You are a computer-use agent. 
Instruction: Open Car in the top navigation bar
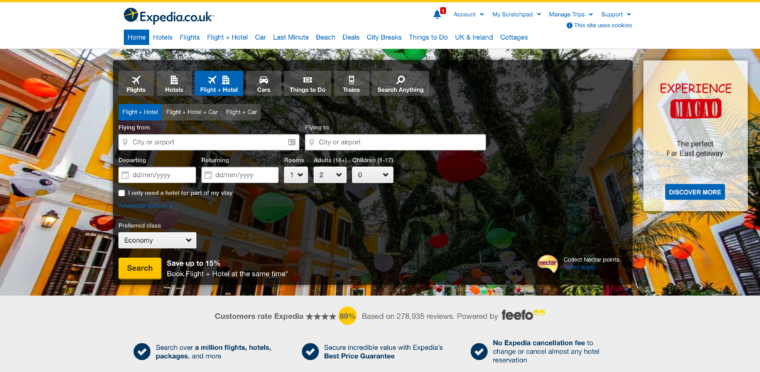point(260,37)
